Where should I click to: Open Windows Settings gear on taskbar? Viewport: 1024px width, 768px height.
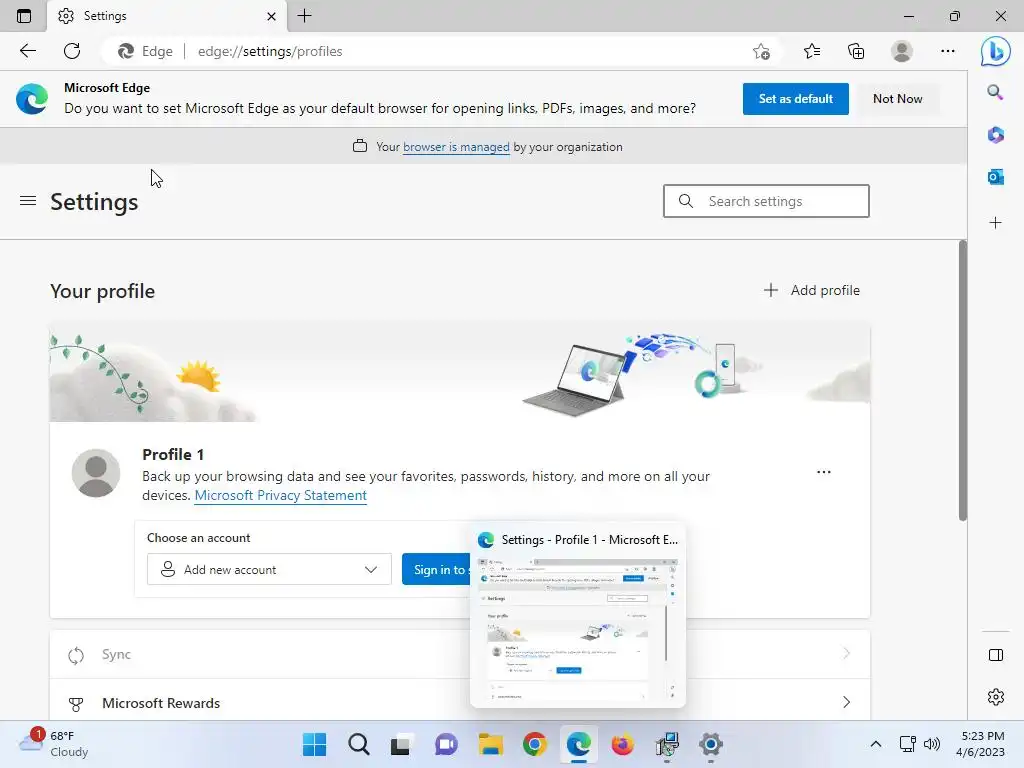tap(711, 744)
